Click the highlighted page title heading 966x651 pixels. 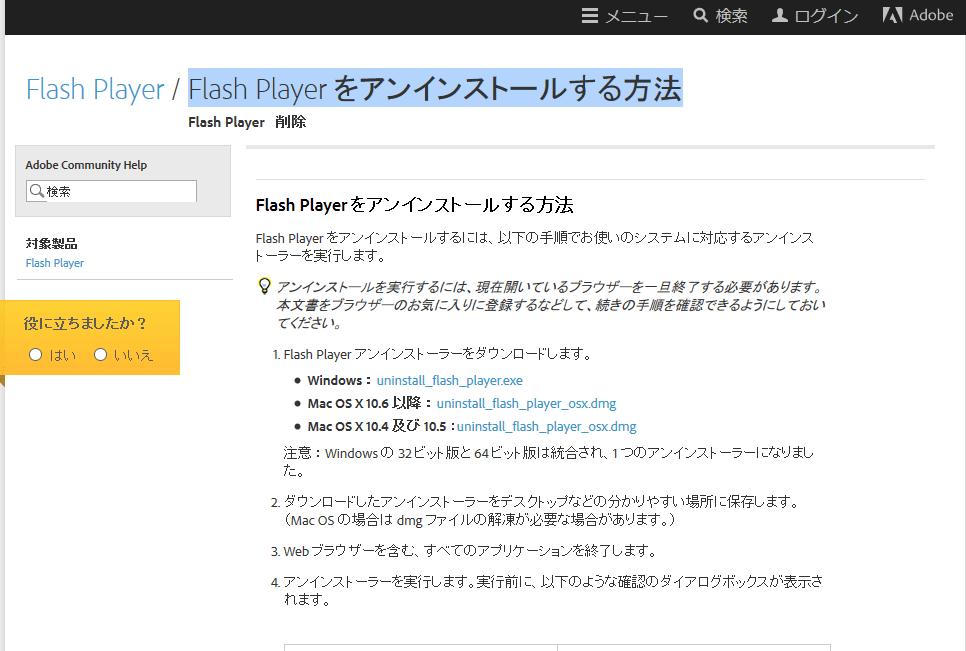(435, 88)
